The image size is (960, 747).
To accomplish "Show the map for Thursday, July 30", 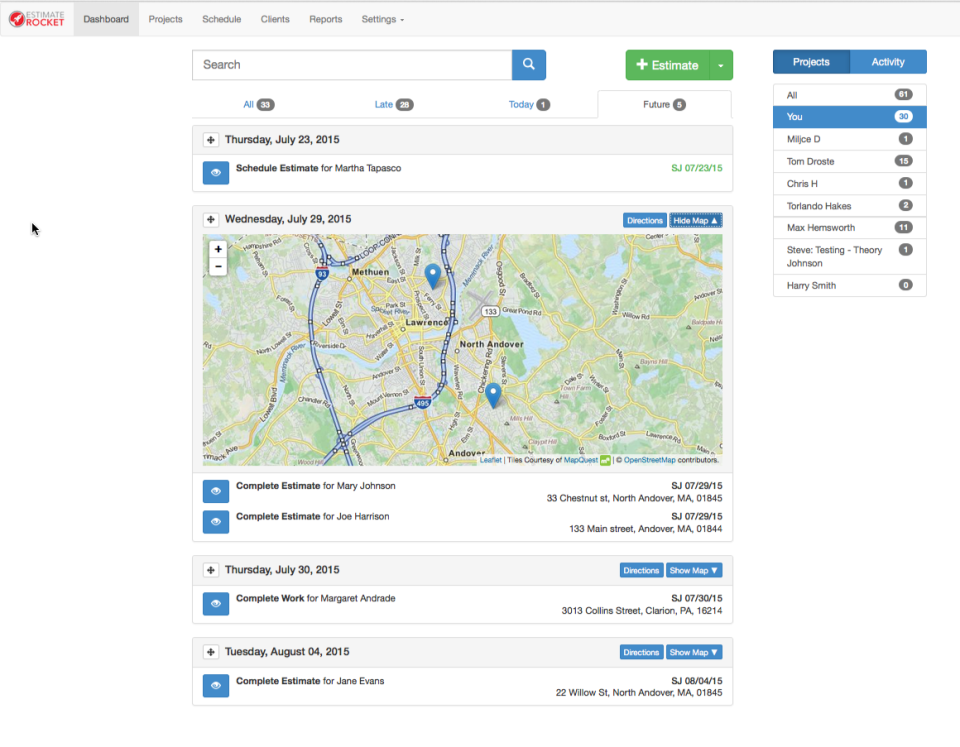I will coord(693,570).
